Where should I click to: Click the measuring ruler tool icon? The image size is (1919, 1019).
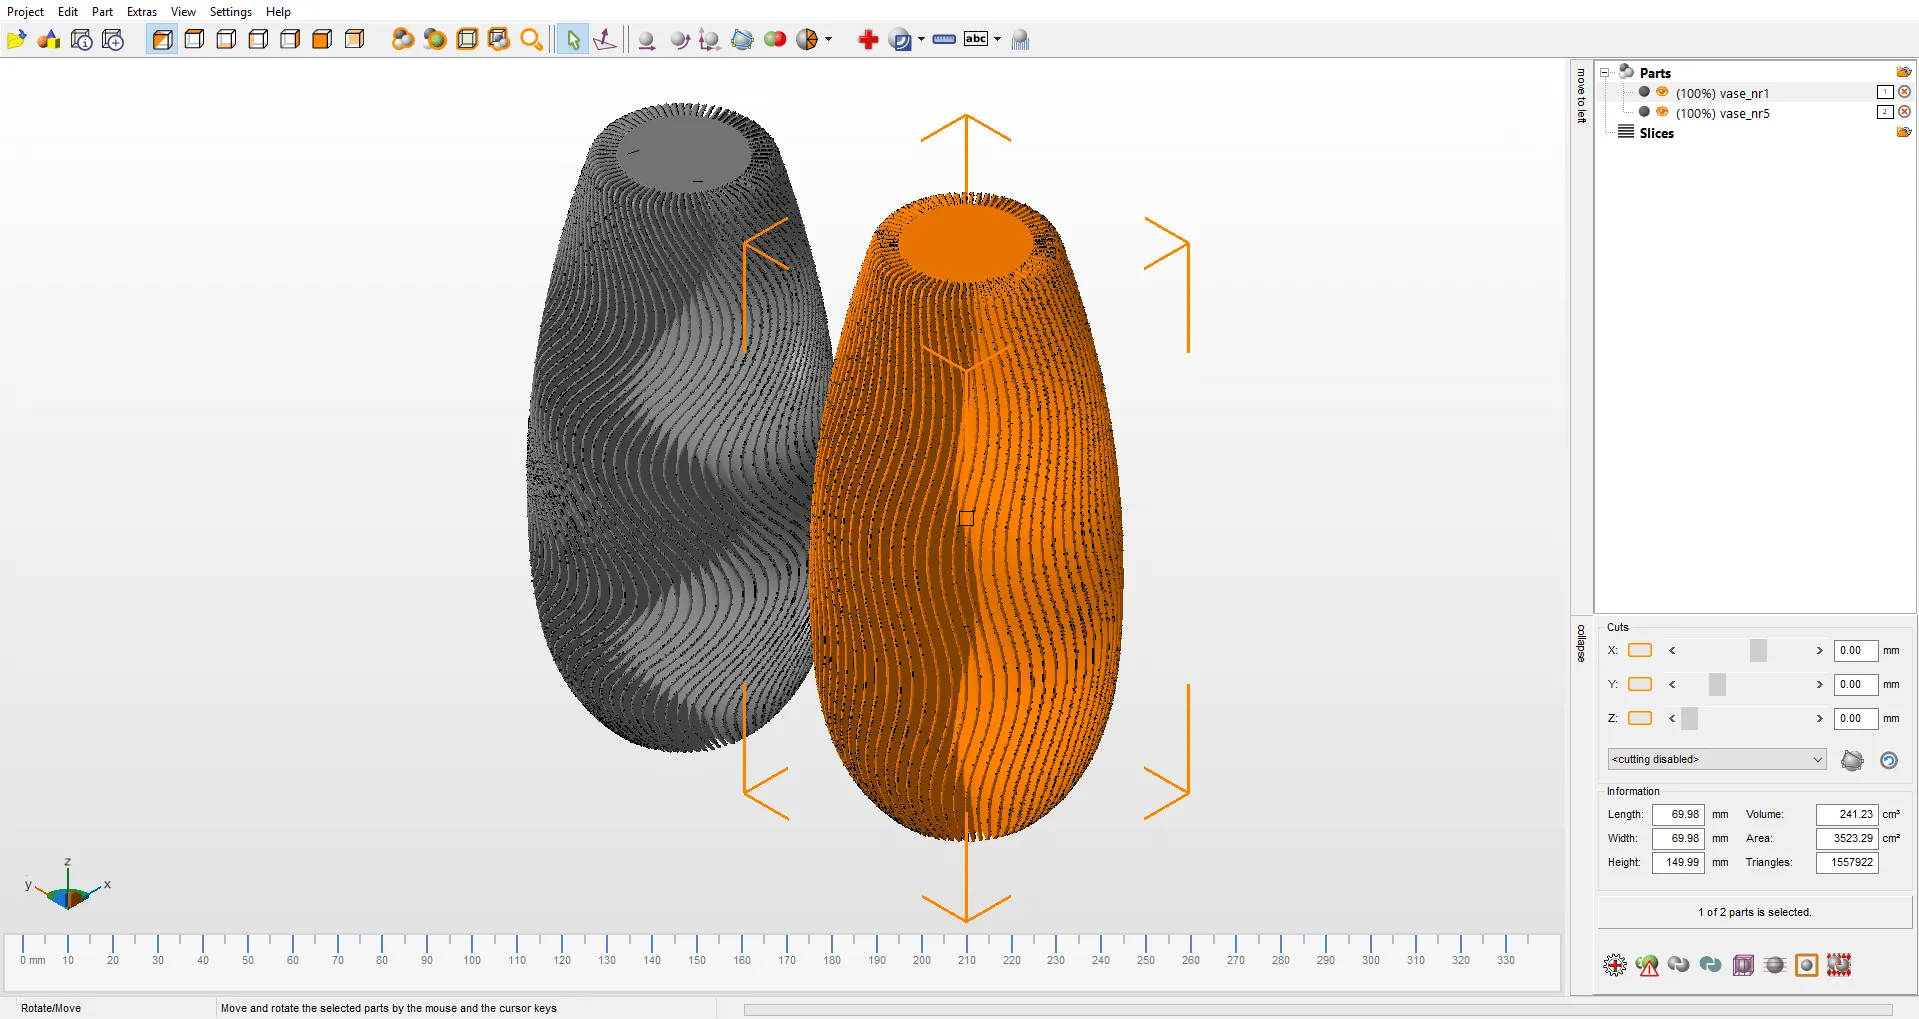coord(944,40)
